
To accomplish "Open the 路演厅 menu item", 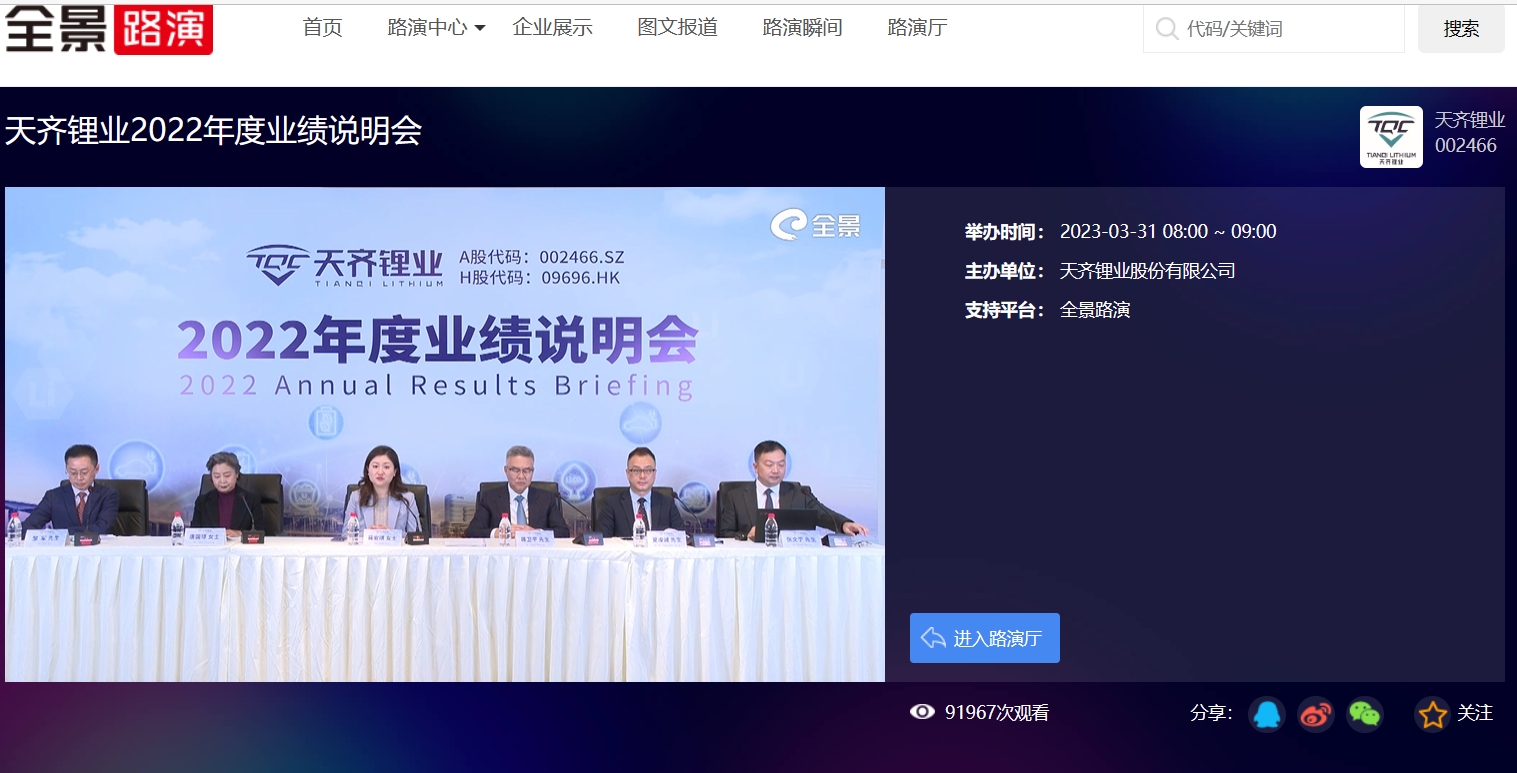I will 917,28.
